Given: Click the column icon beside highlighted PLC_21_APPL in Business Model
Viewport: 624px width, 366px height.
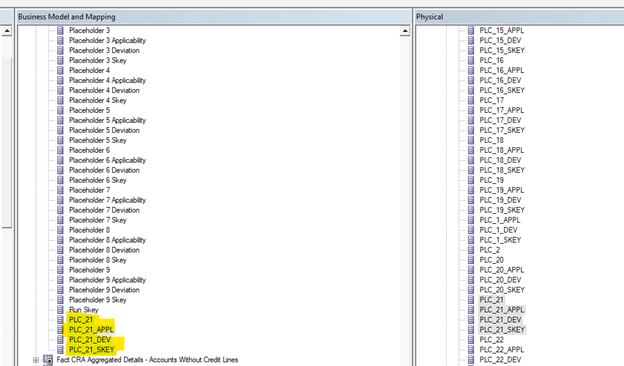Looking at the screenshot, I should point(60,329).
